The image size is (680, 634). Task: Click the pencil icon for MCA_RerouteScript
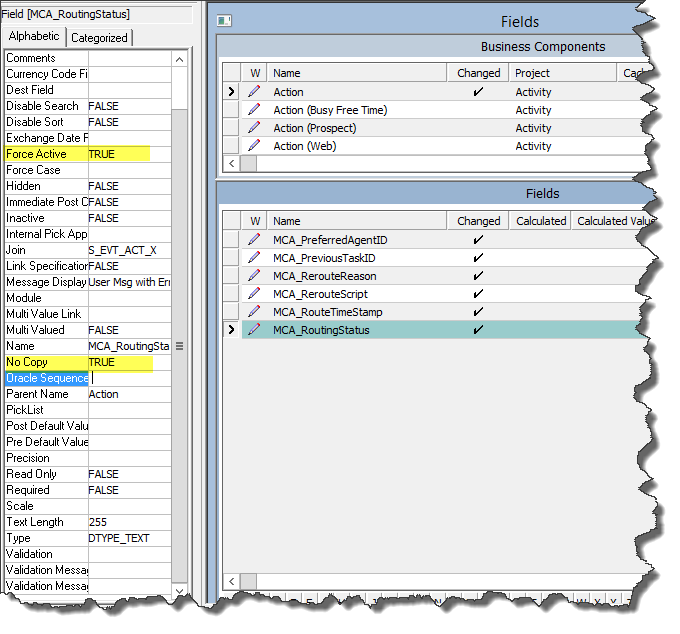(x=254, y=294)
